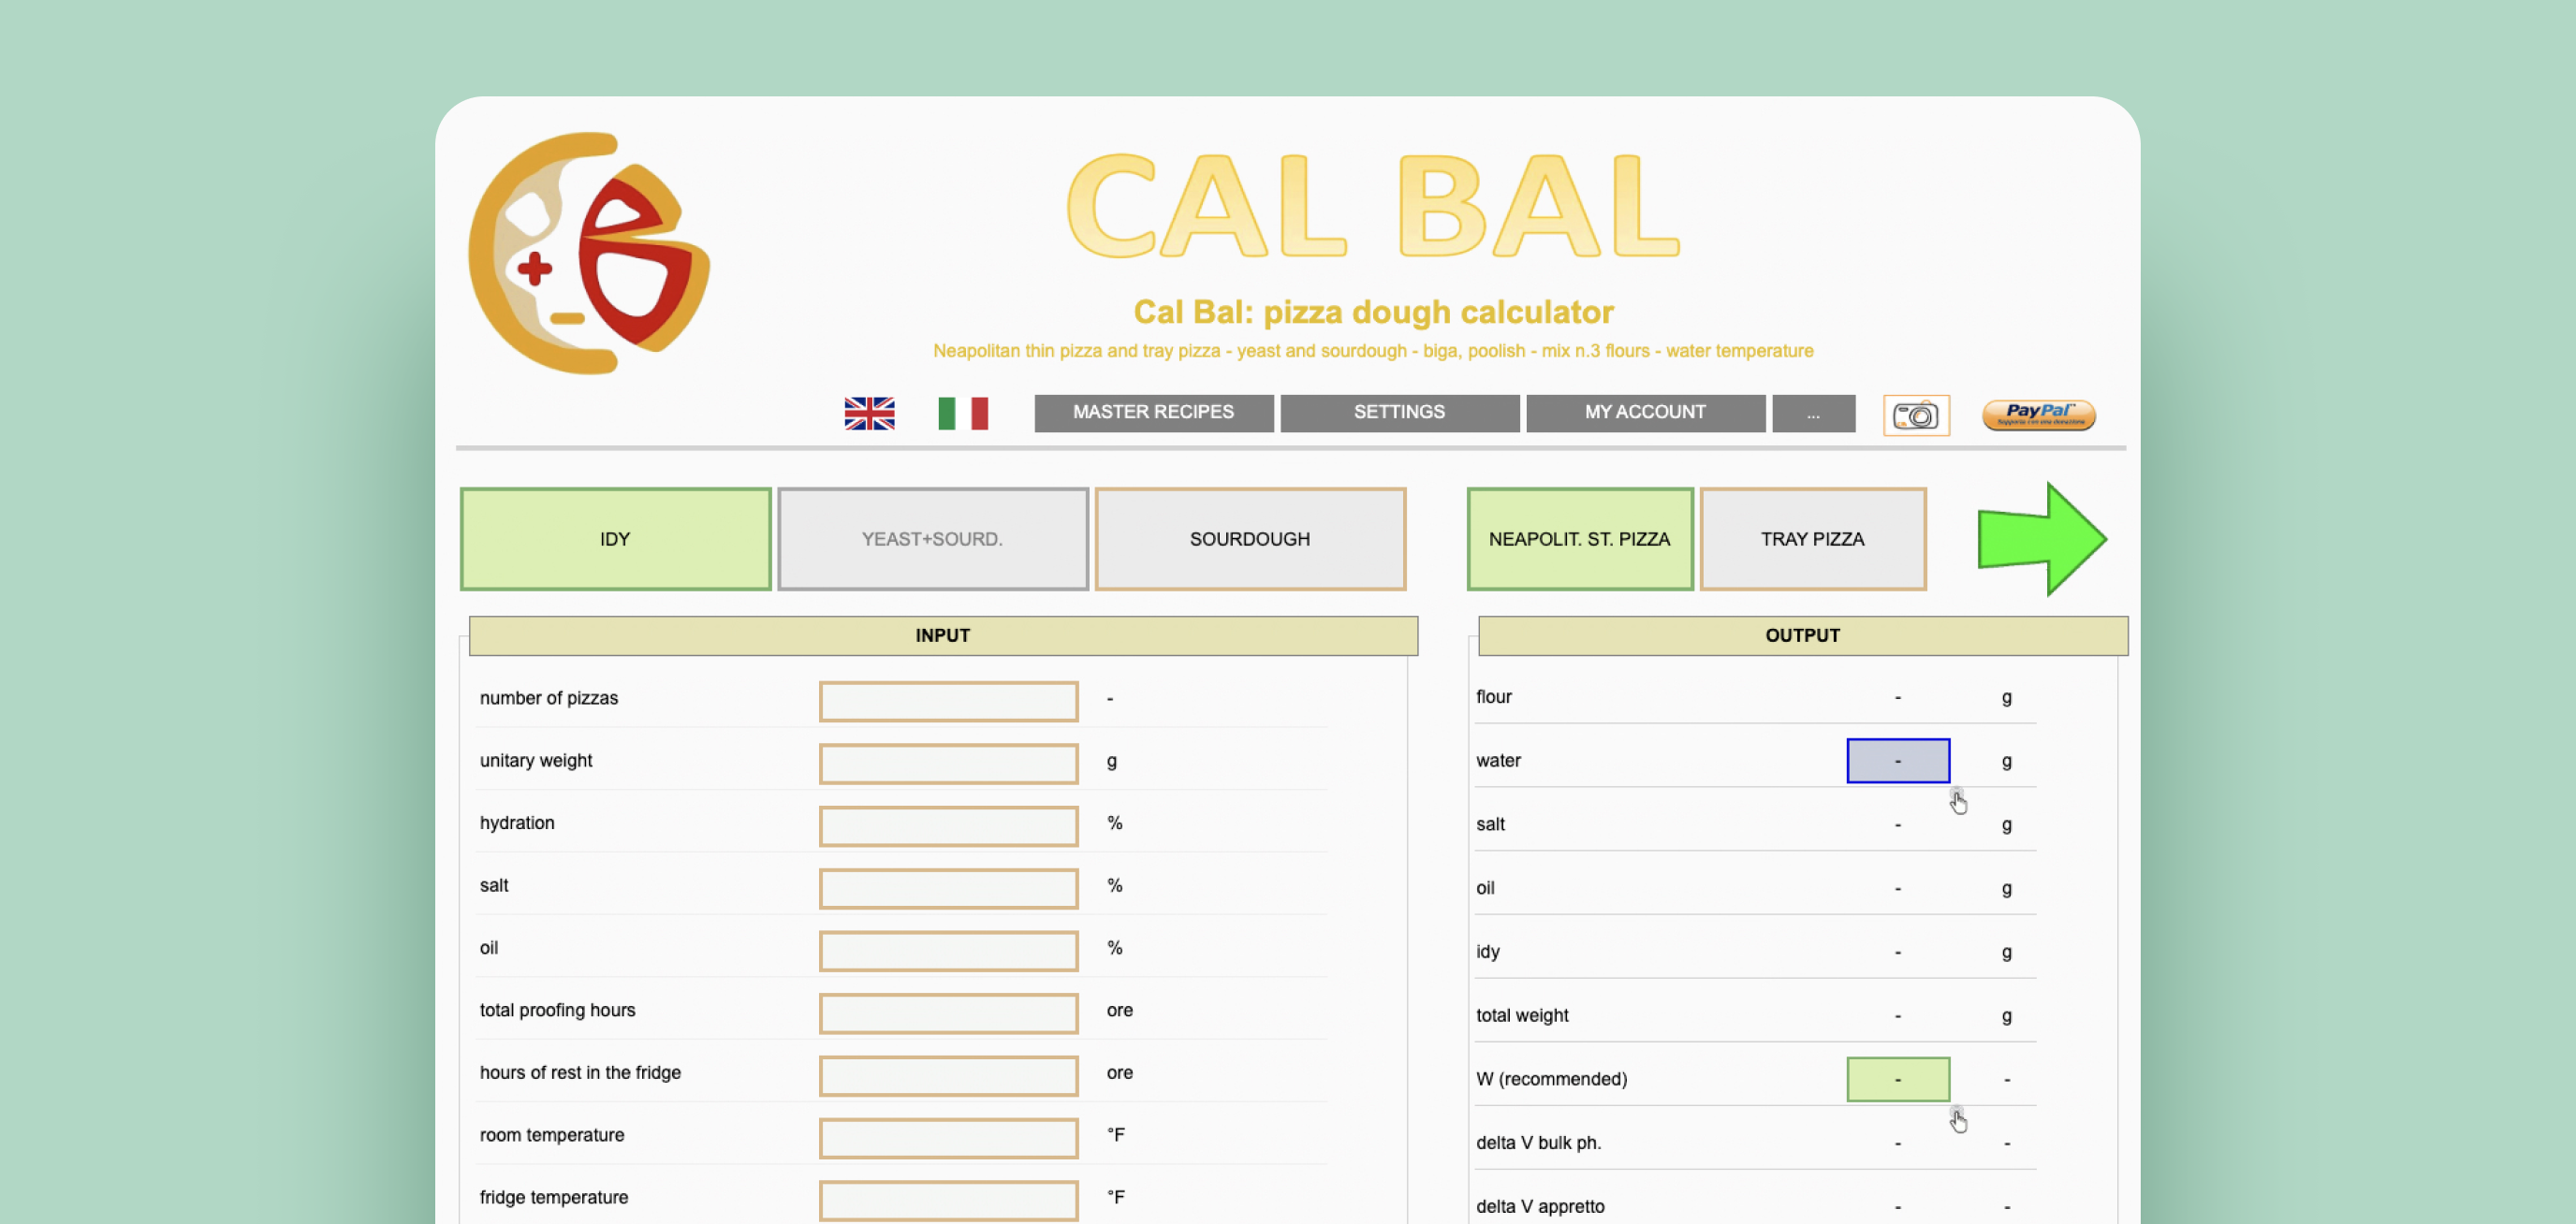Click the number of pizzas input field
The width and height of the screenshot is (2576, 1224).
tap(948, 701)
